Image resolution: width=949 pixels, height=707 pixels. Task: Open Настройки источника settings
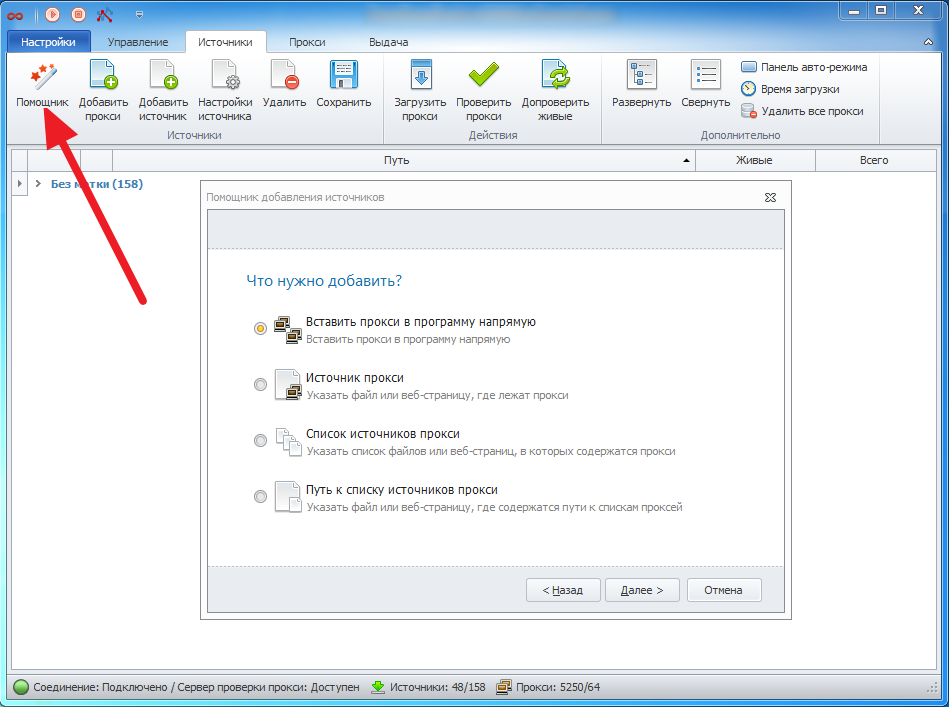click(224, 77)
